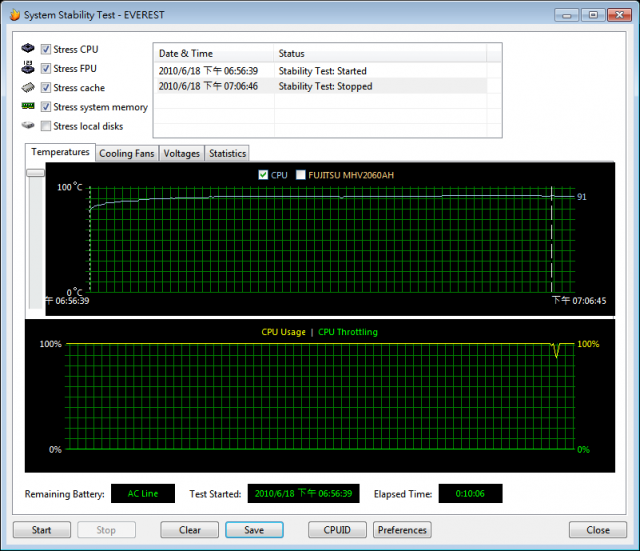The height and width of the screenshot is (551, 640).
Task: Click the graph scale slider handle
Action: [x=36, y=173]
